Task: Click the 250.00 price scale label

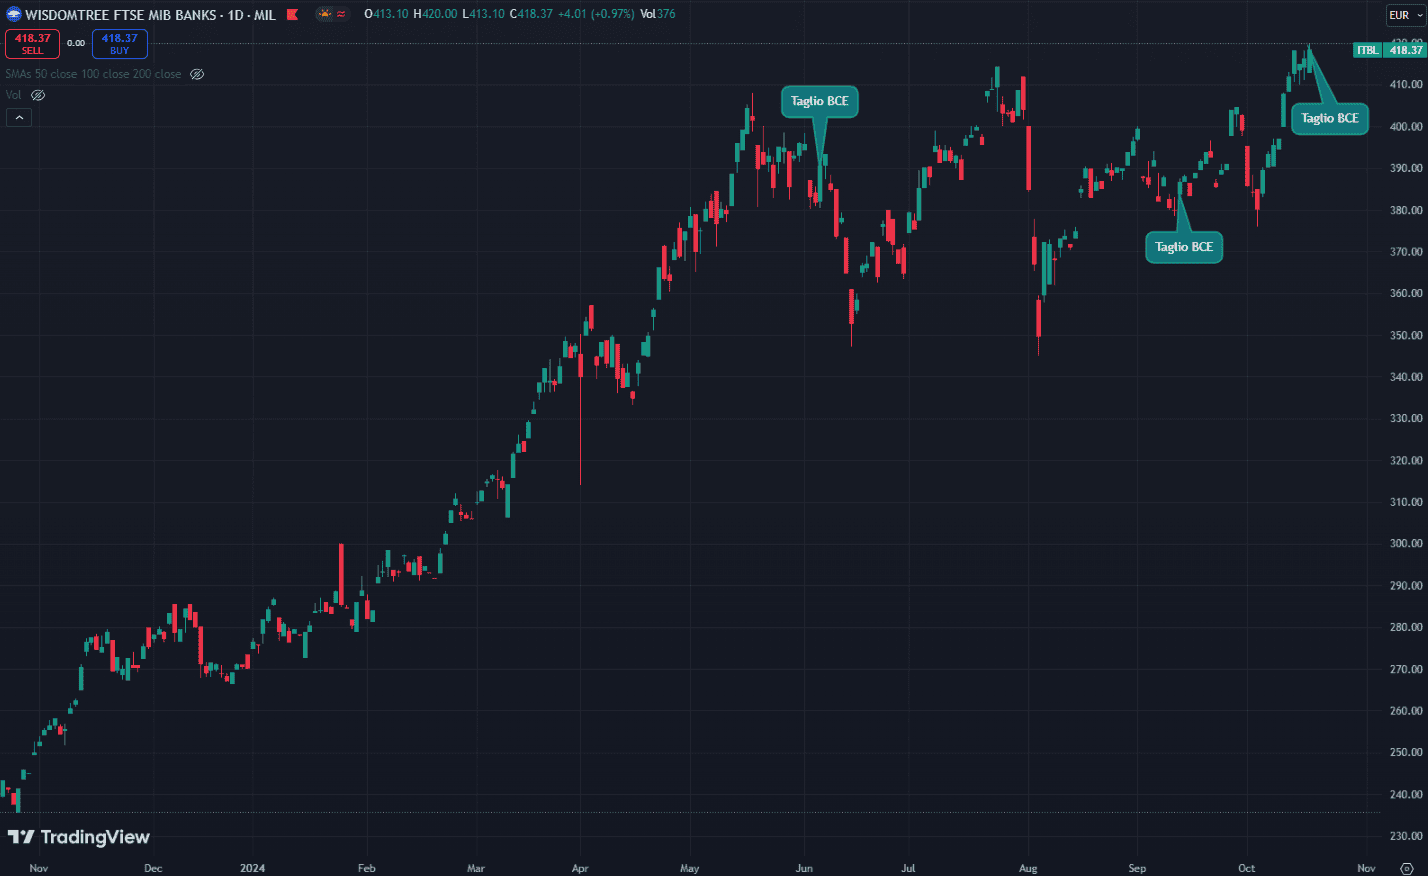Action: (1406, 752)
